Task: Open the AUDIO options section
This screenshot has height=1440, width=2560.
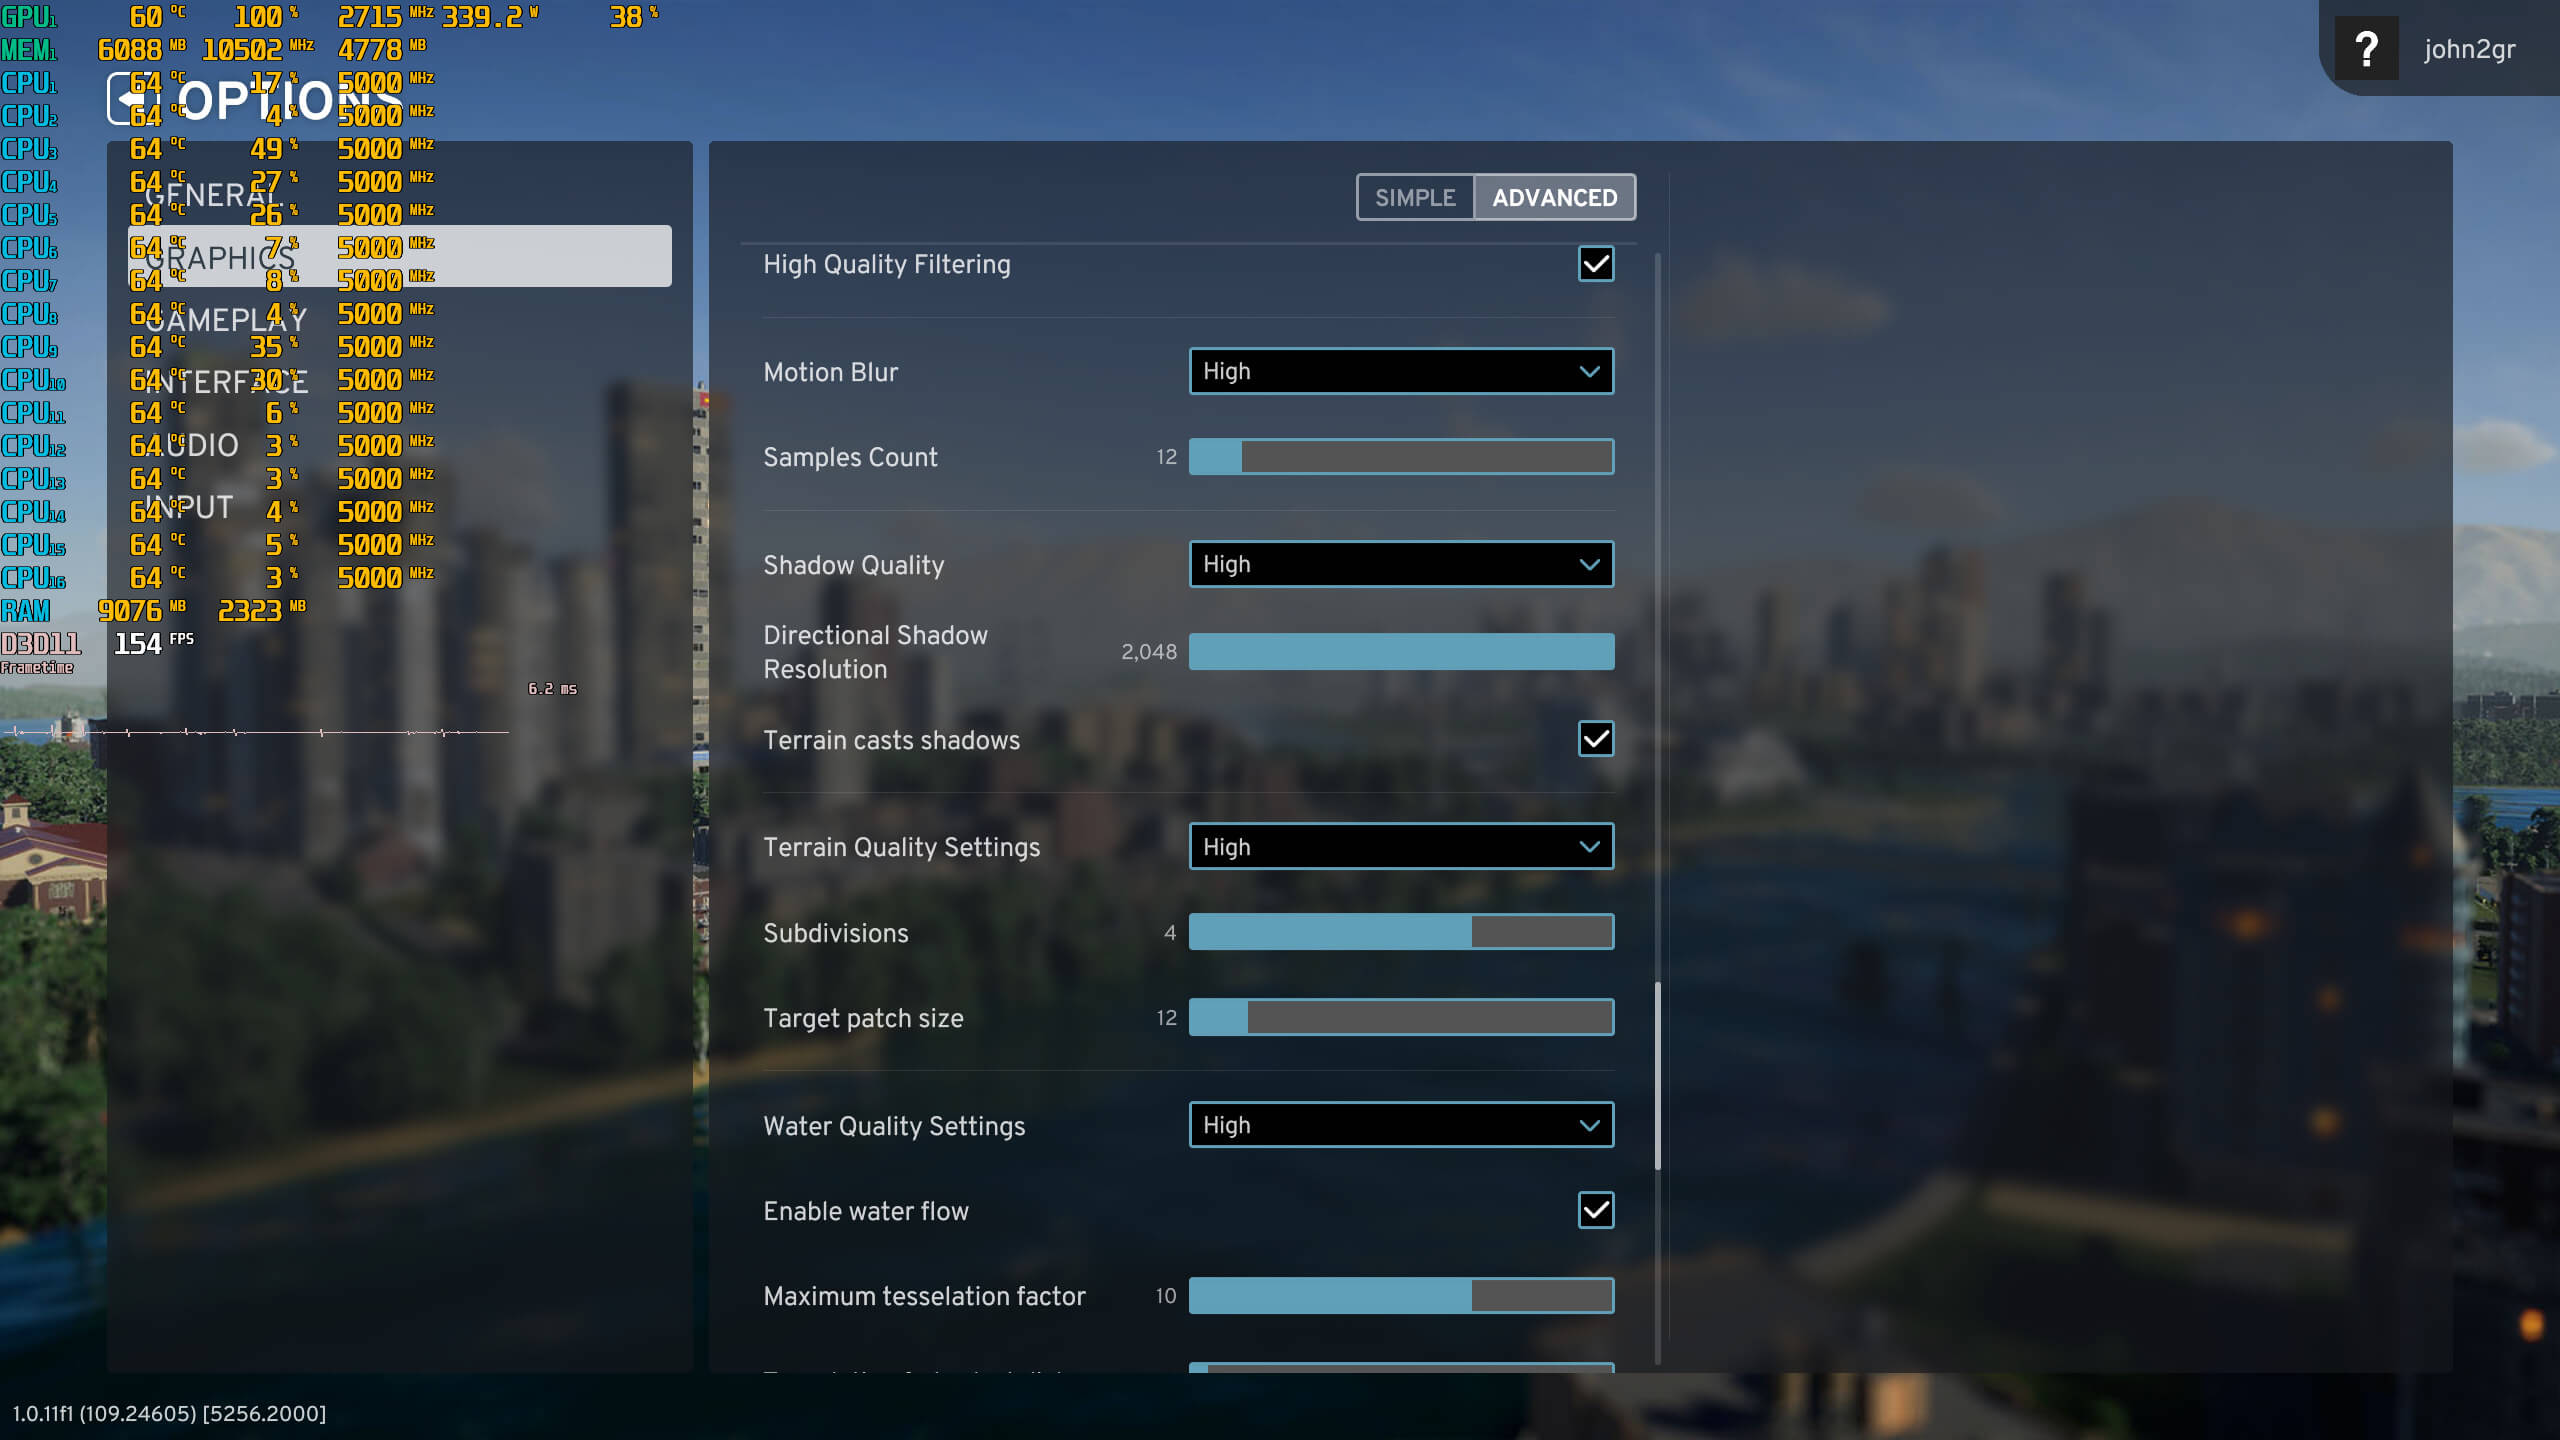Action: [x=192, y=445]
